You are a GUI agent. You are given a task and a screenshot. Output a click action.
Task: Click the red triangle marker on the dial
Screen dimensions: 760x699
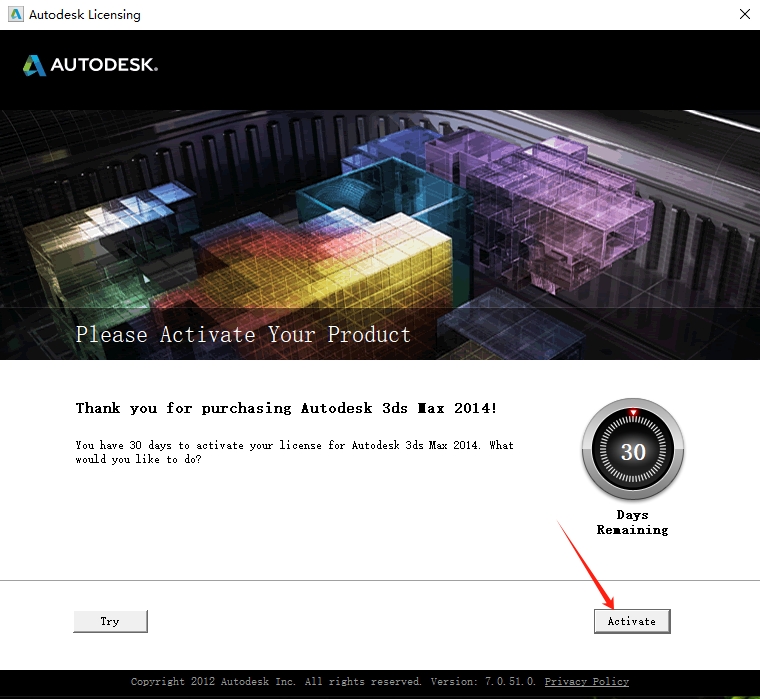pyautogui.click(x=633, y=413)
